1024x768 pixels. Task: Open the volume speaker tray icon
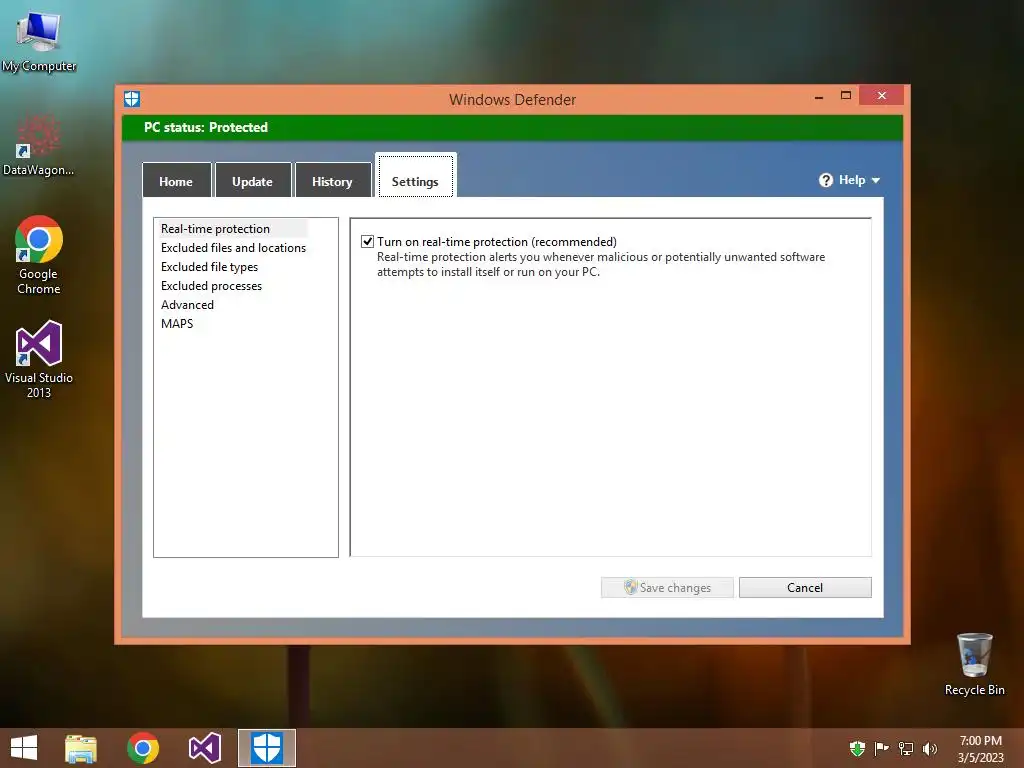(x=930, y=748)
